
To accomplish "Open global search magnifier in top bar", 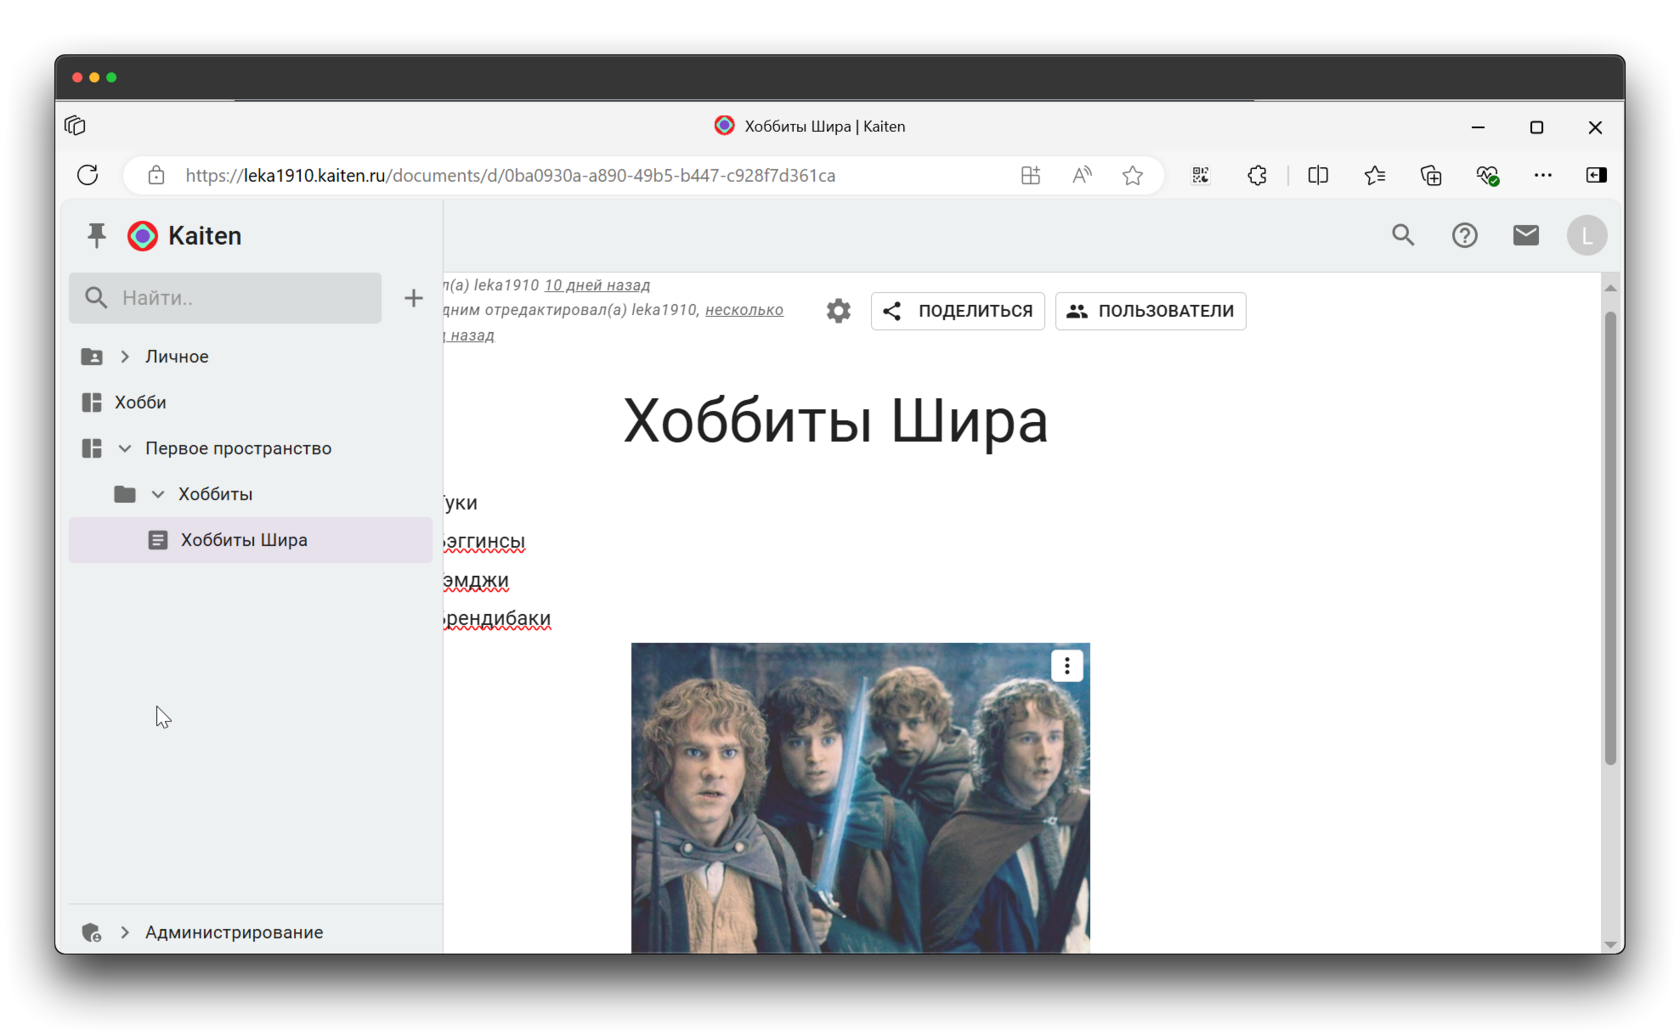I will pyautogui.click(x=1403, y=235).
